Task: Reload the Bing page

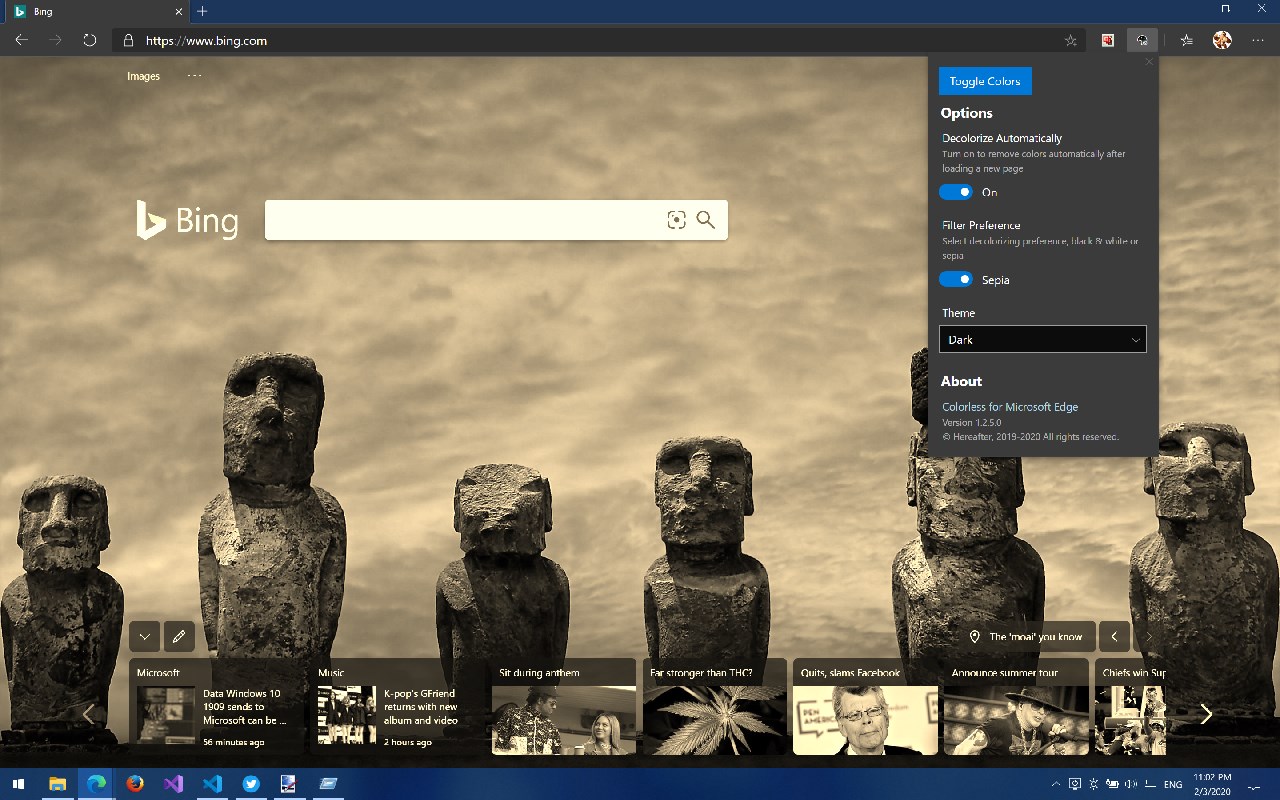Action: coord(90,41)
